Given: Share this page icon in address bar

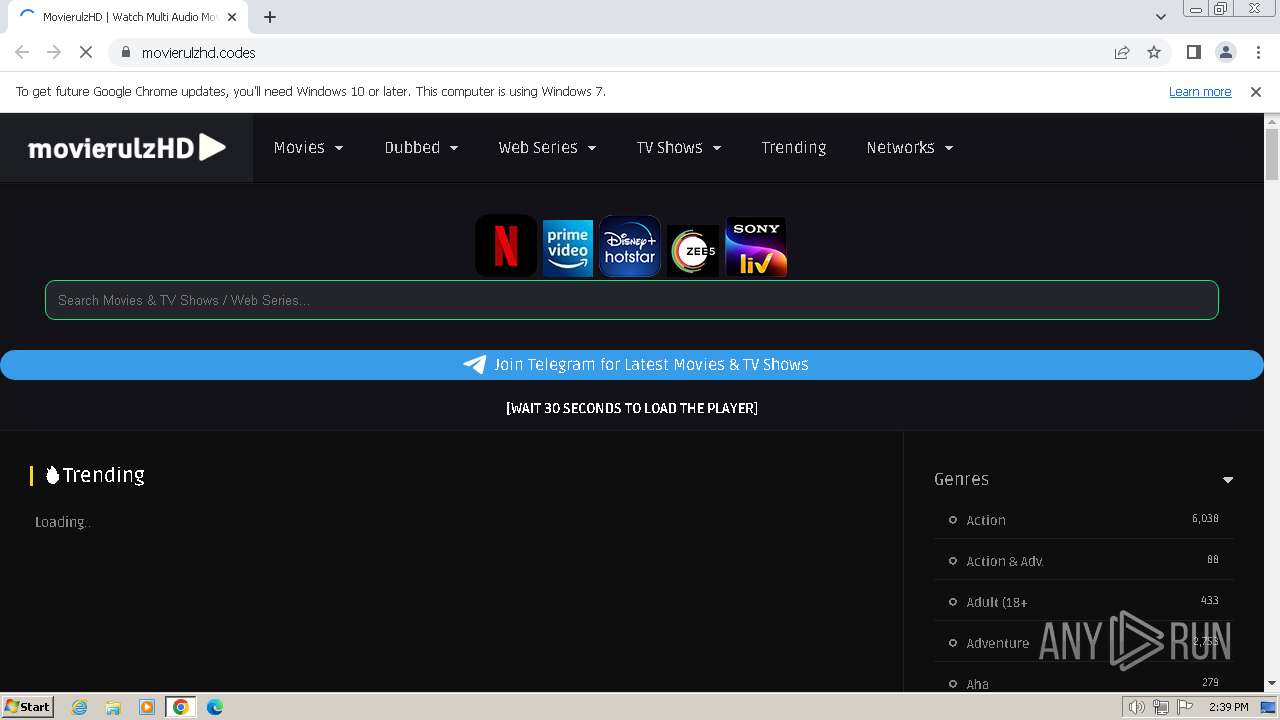Looking at the screenshot, I should tap(1122, 52).
